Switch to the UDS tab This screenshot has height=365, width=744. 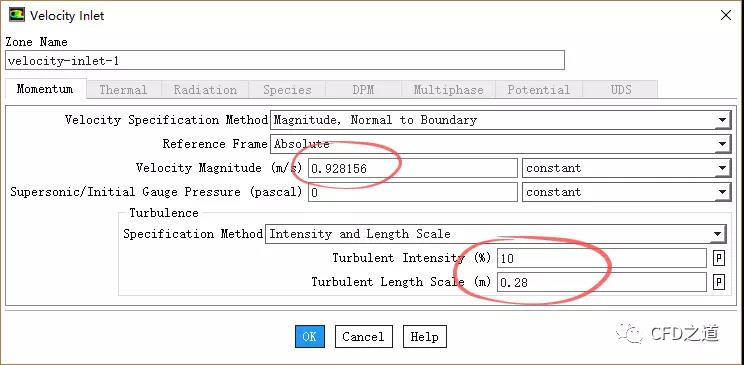tap(621, 90)
